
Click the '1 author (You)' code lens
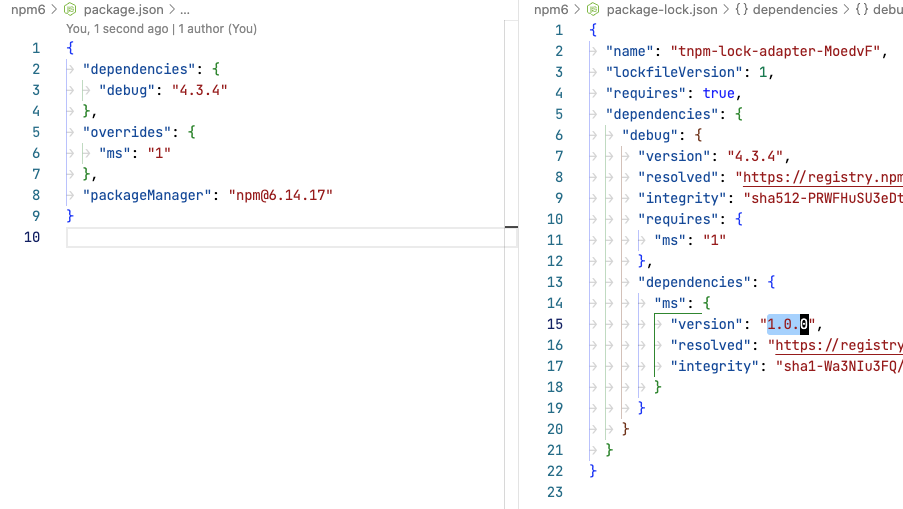217,29
